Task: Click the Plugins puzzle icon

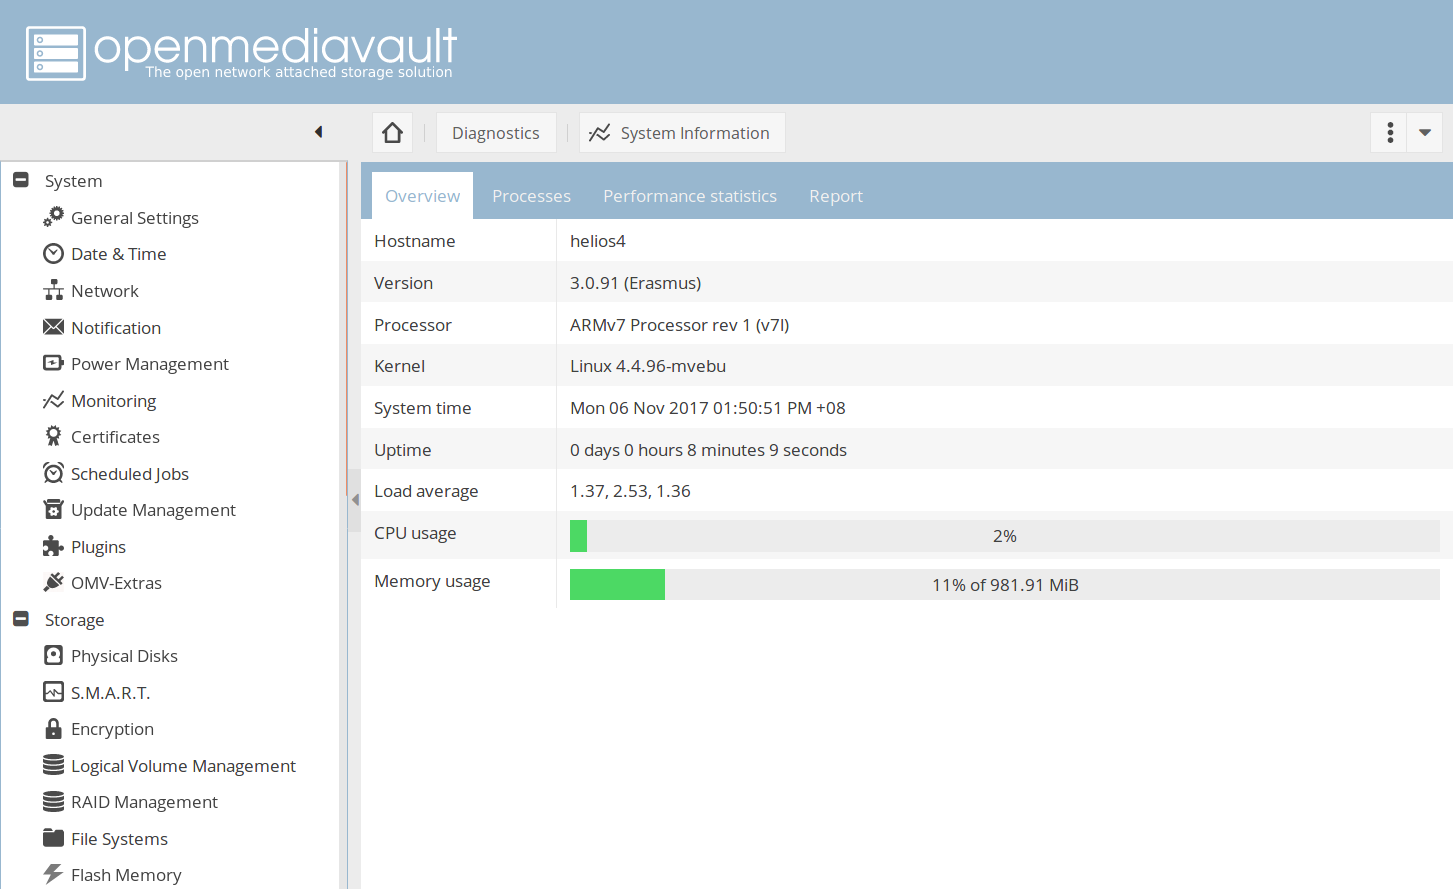Action: 53,546
